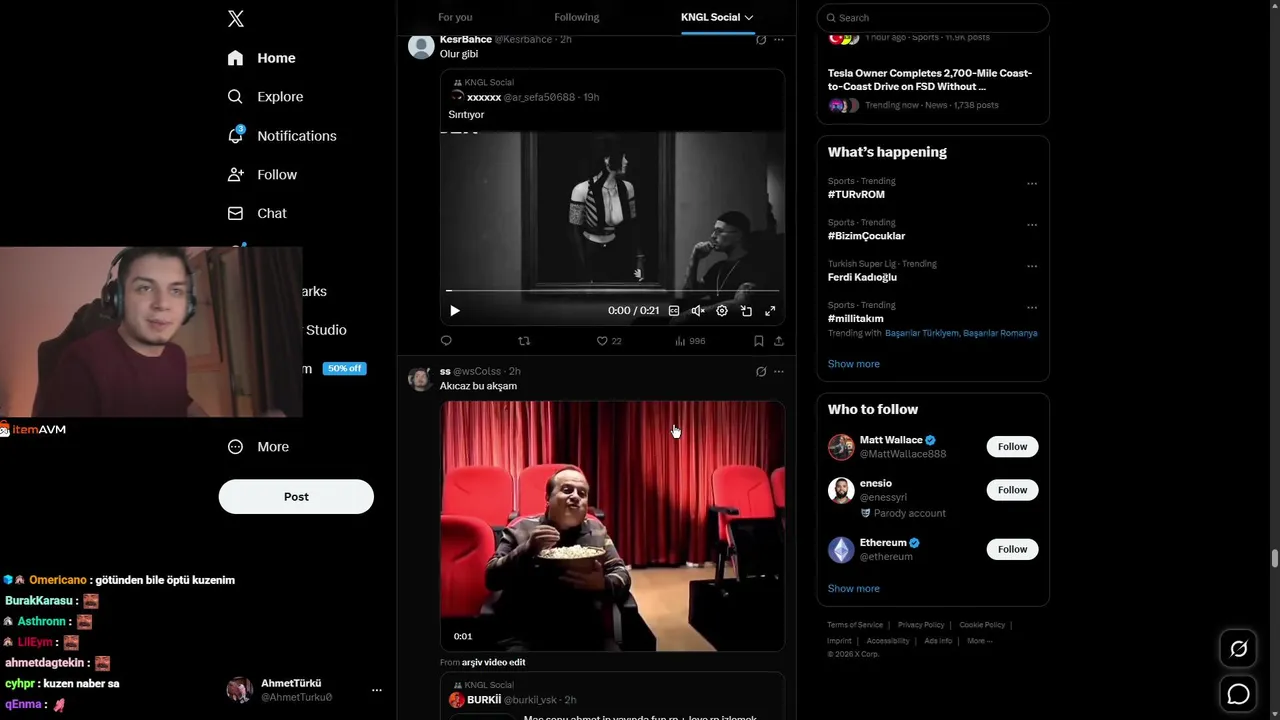The width and height of the screenshot is (1280, 720).
Task: Open the Privacy Policy link
Action: [x=921, y=625]
